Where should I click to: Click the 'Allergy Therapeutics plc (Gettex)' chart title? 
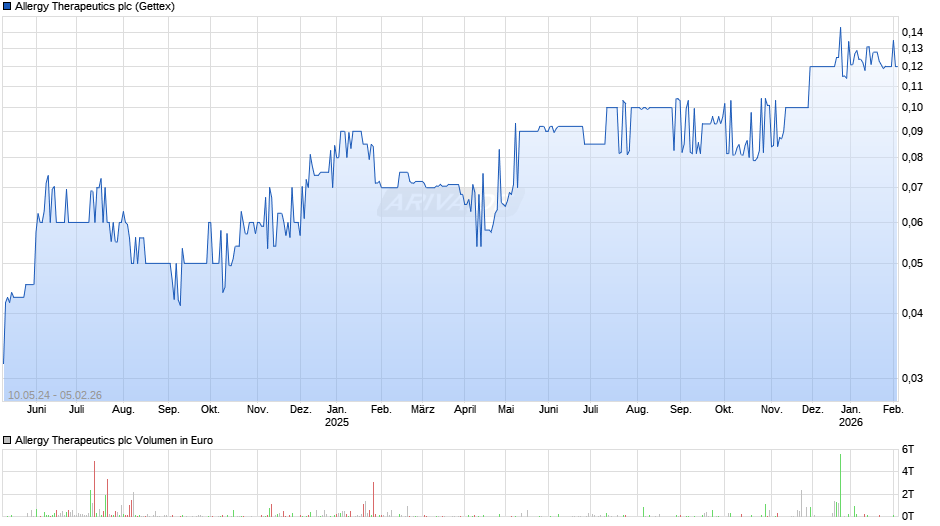pos(95,7)
